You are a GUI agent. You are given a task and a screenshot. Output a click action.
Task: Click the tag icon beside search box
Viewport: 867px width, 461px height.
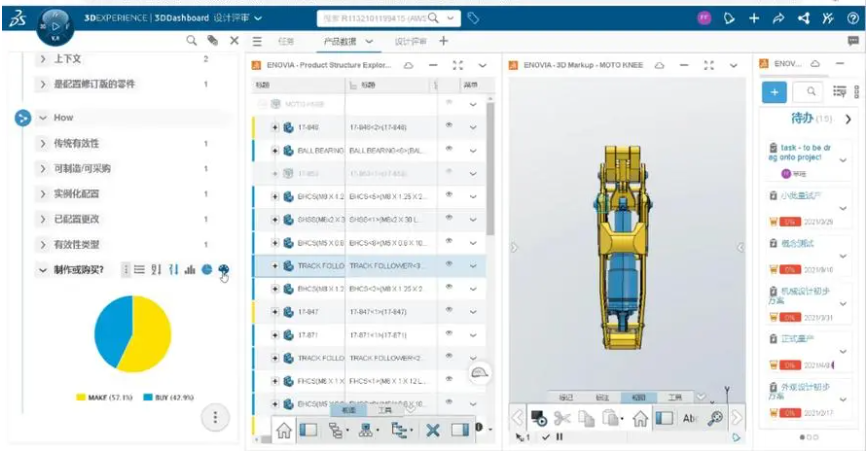(473, 18)
